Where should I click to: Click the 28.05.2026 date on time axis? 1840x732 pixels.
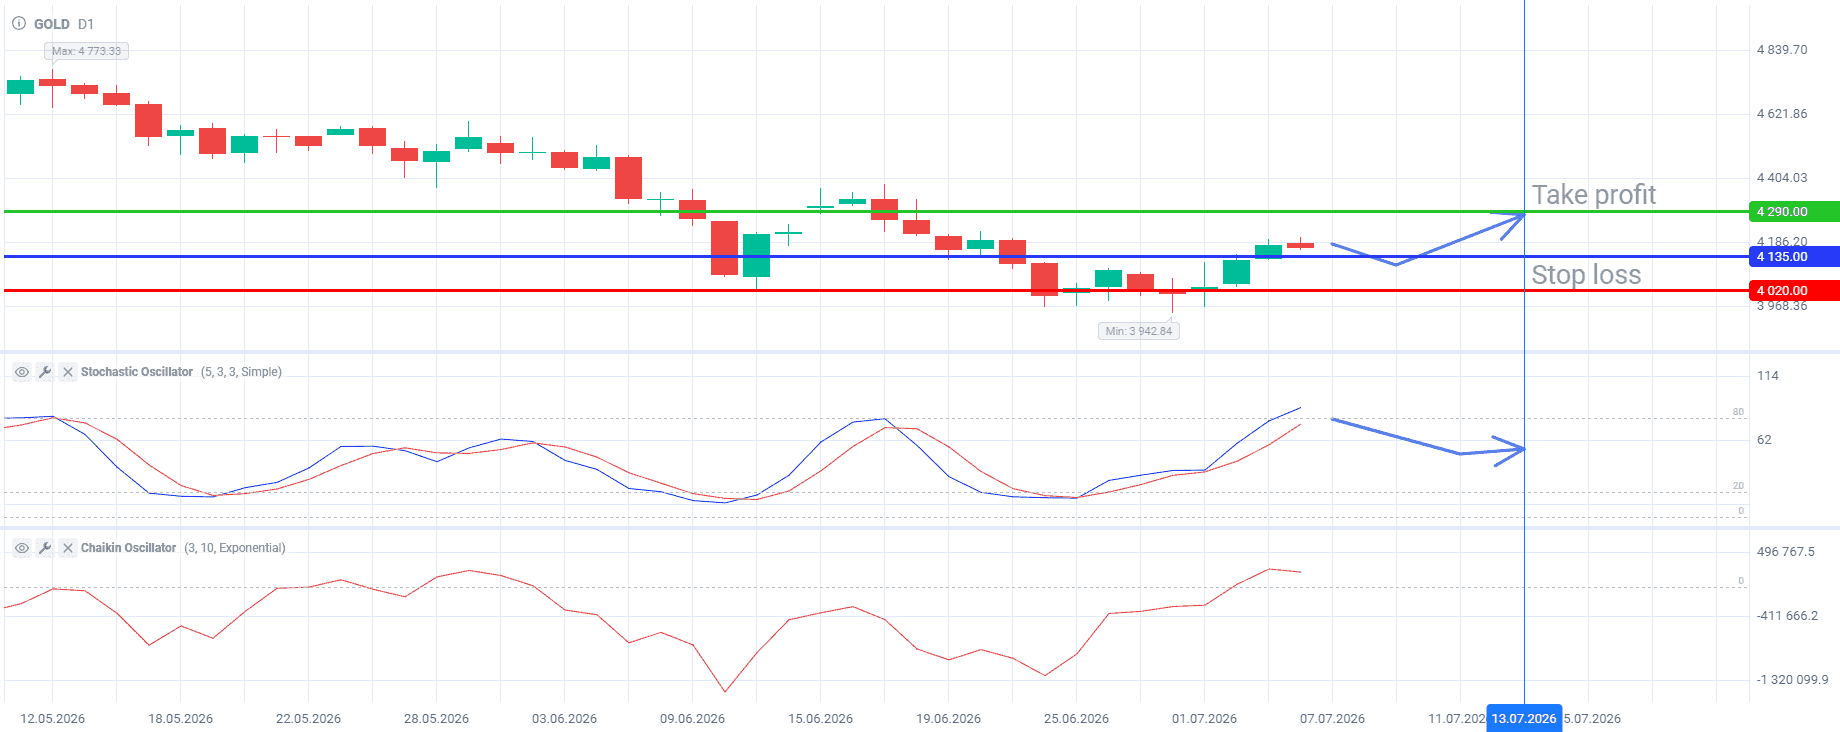click(437, 719)
